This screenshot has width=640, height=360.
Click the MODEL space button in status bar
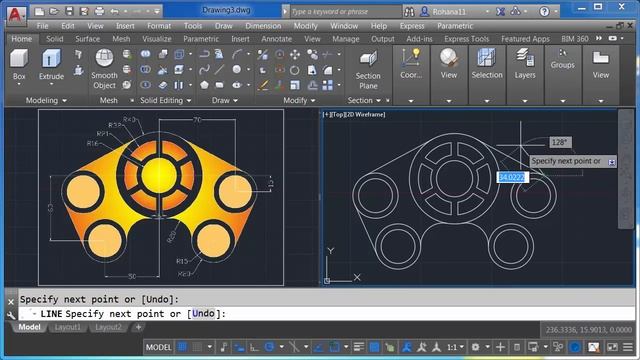point(158,347)
